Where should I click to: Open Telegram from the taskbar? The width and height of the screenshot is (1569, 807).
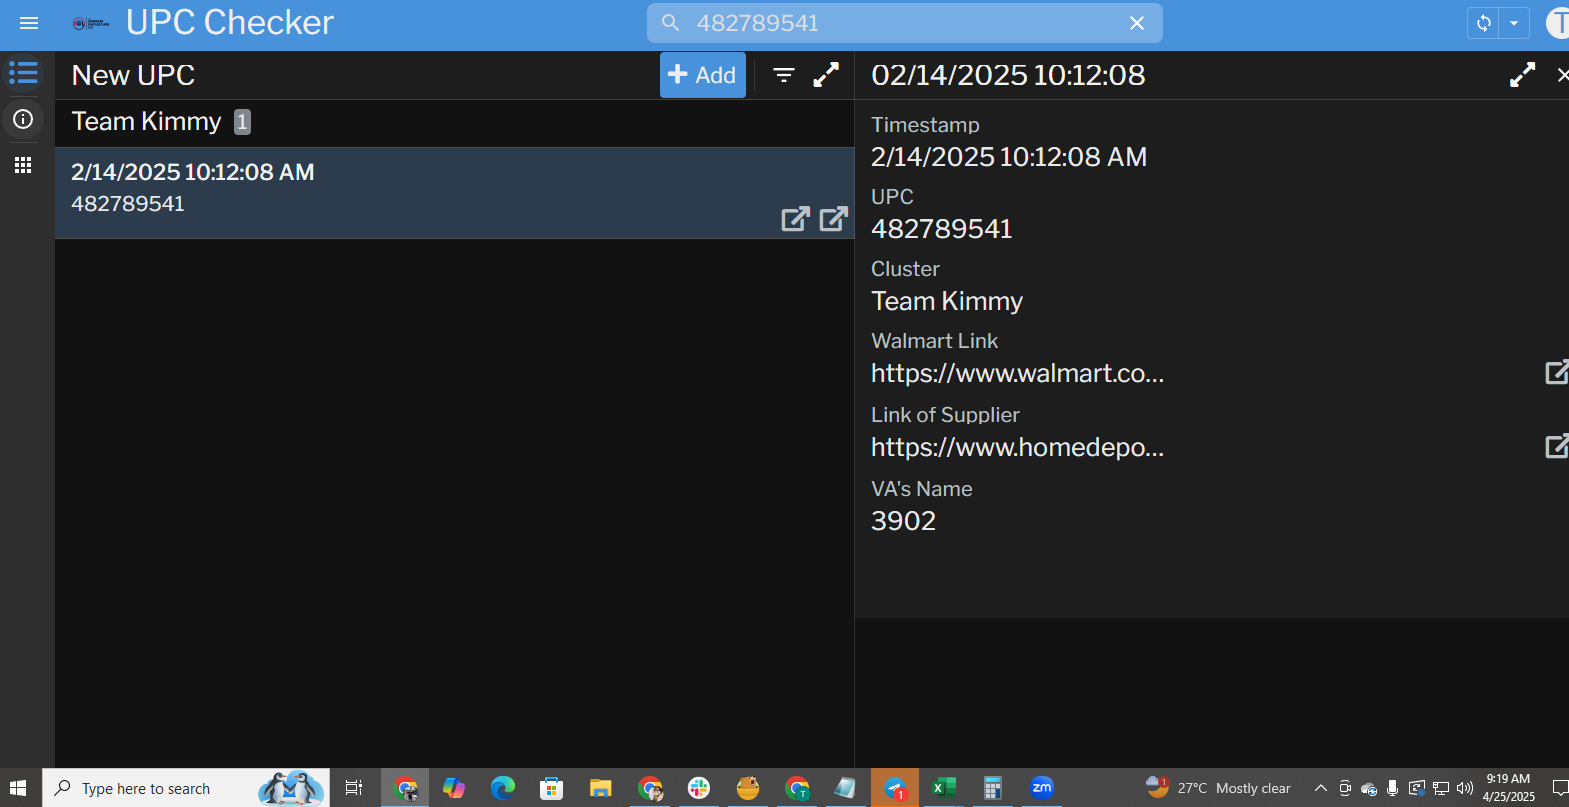[895, 788]
